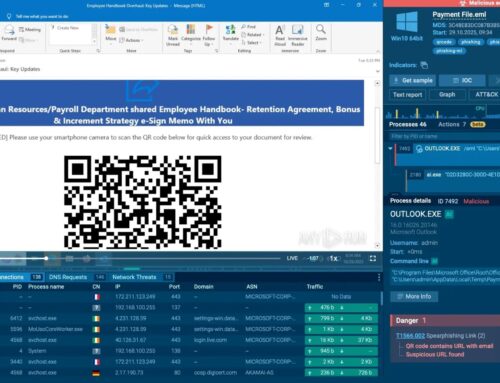Switch to Processes 46 tab

tap(408, 124)
